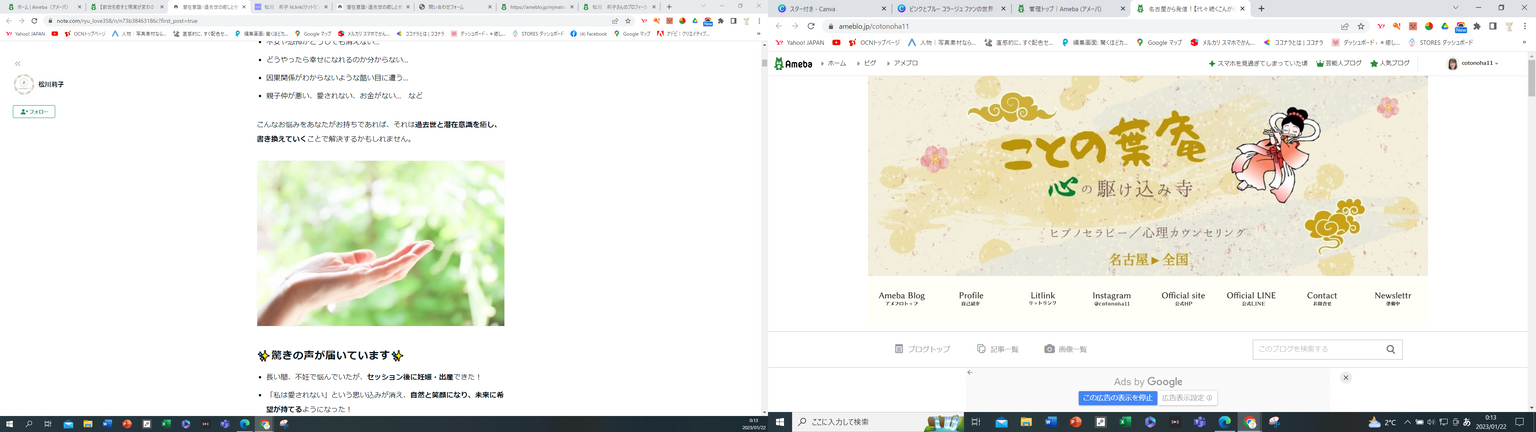Click the blog search magnifier icon

[1390, 349]
